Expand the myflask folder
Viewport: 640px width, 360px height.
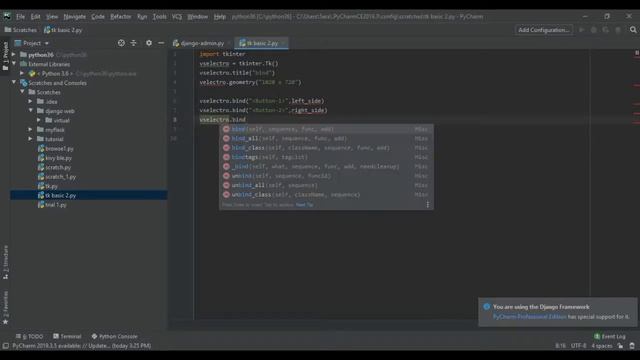click(31, 130)
